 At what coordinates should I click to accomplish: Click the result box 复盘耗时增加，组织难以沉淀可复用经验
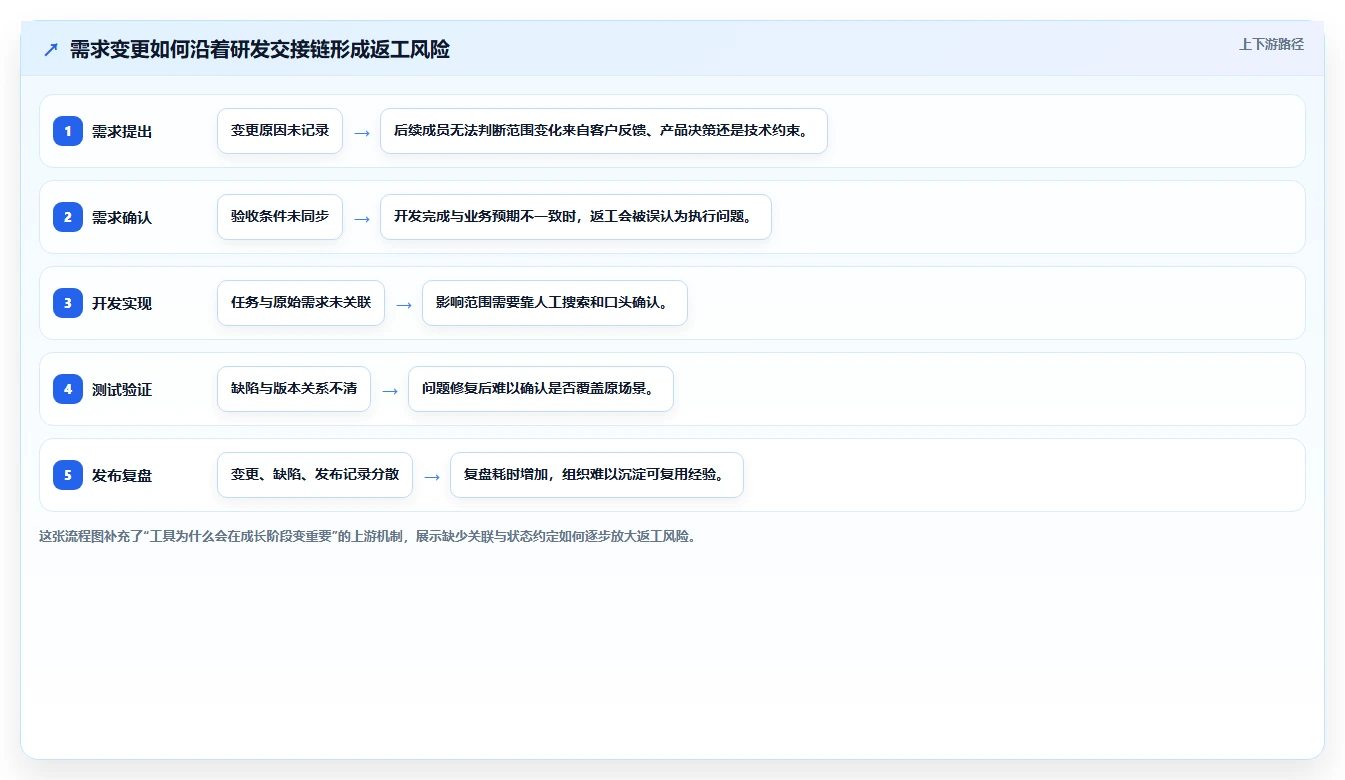click(597, 475)
